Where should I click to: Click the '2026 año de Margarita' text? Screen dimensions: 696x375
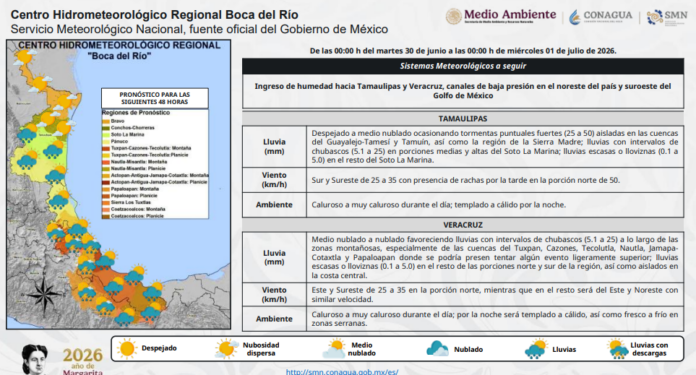pos(83,362)
